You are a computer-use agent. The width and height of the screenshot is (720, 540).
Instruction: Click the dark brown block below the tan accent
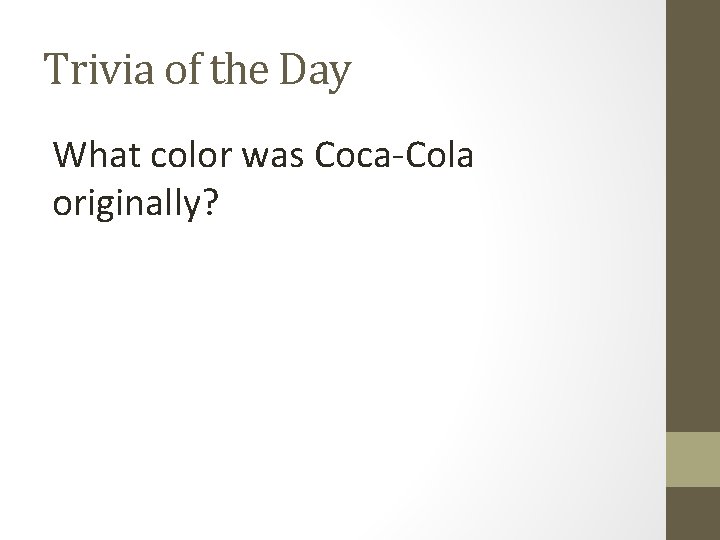[x=692, y=513]
